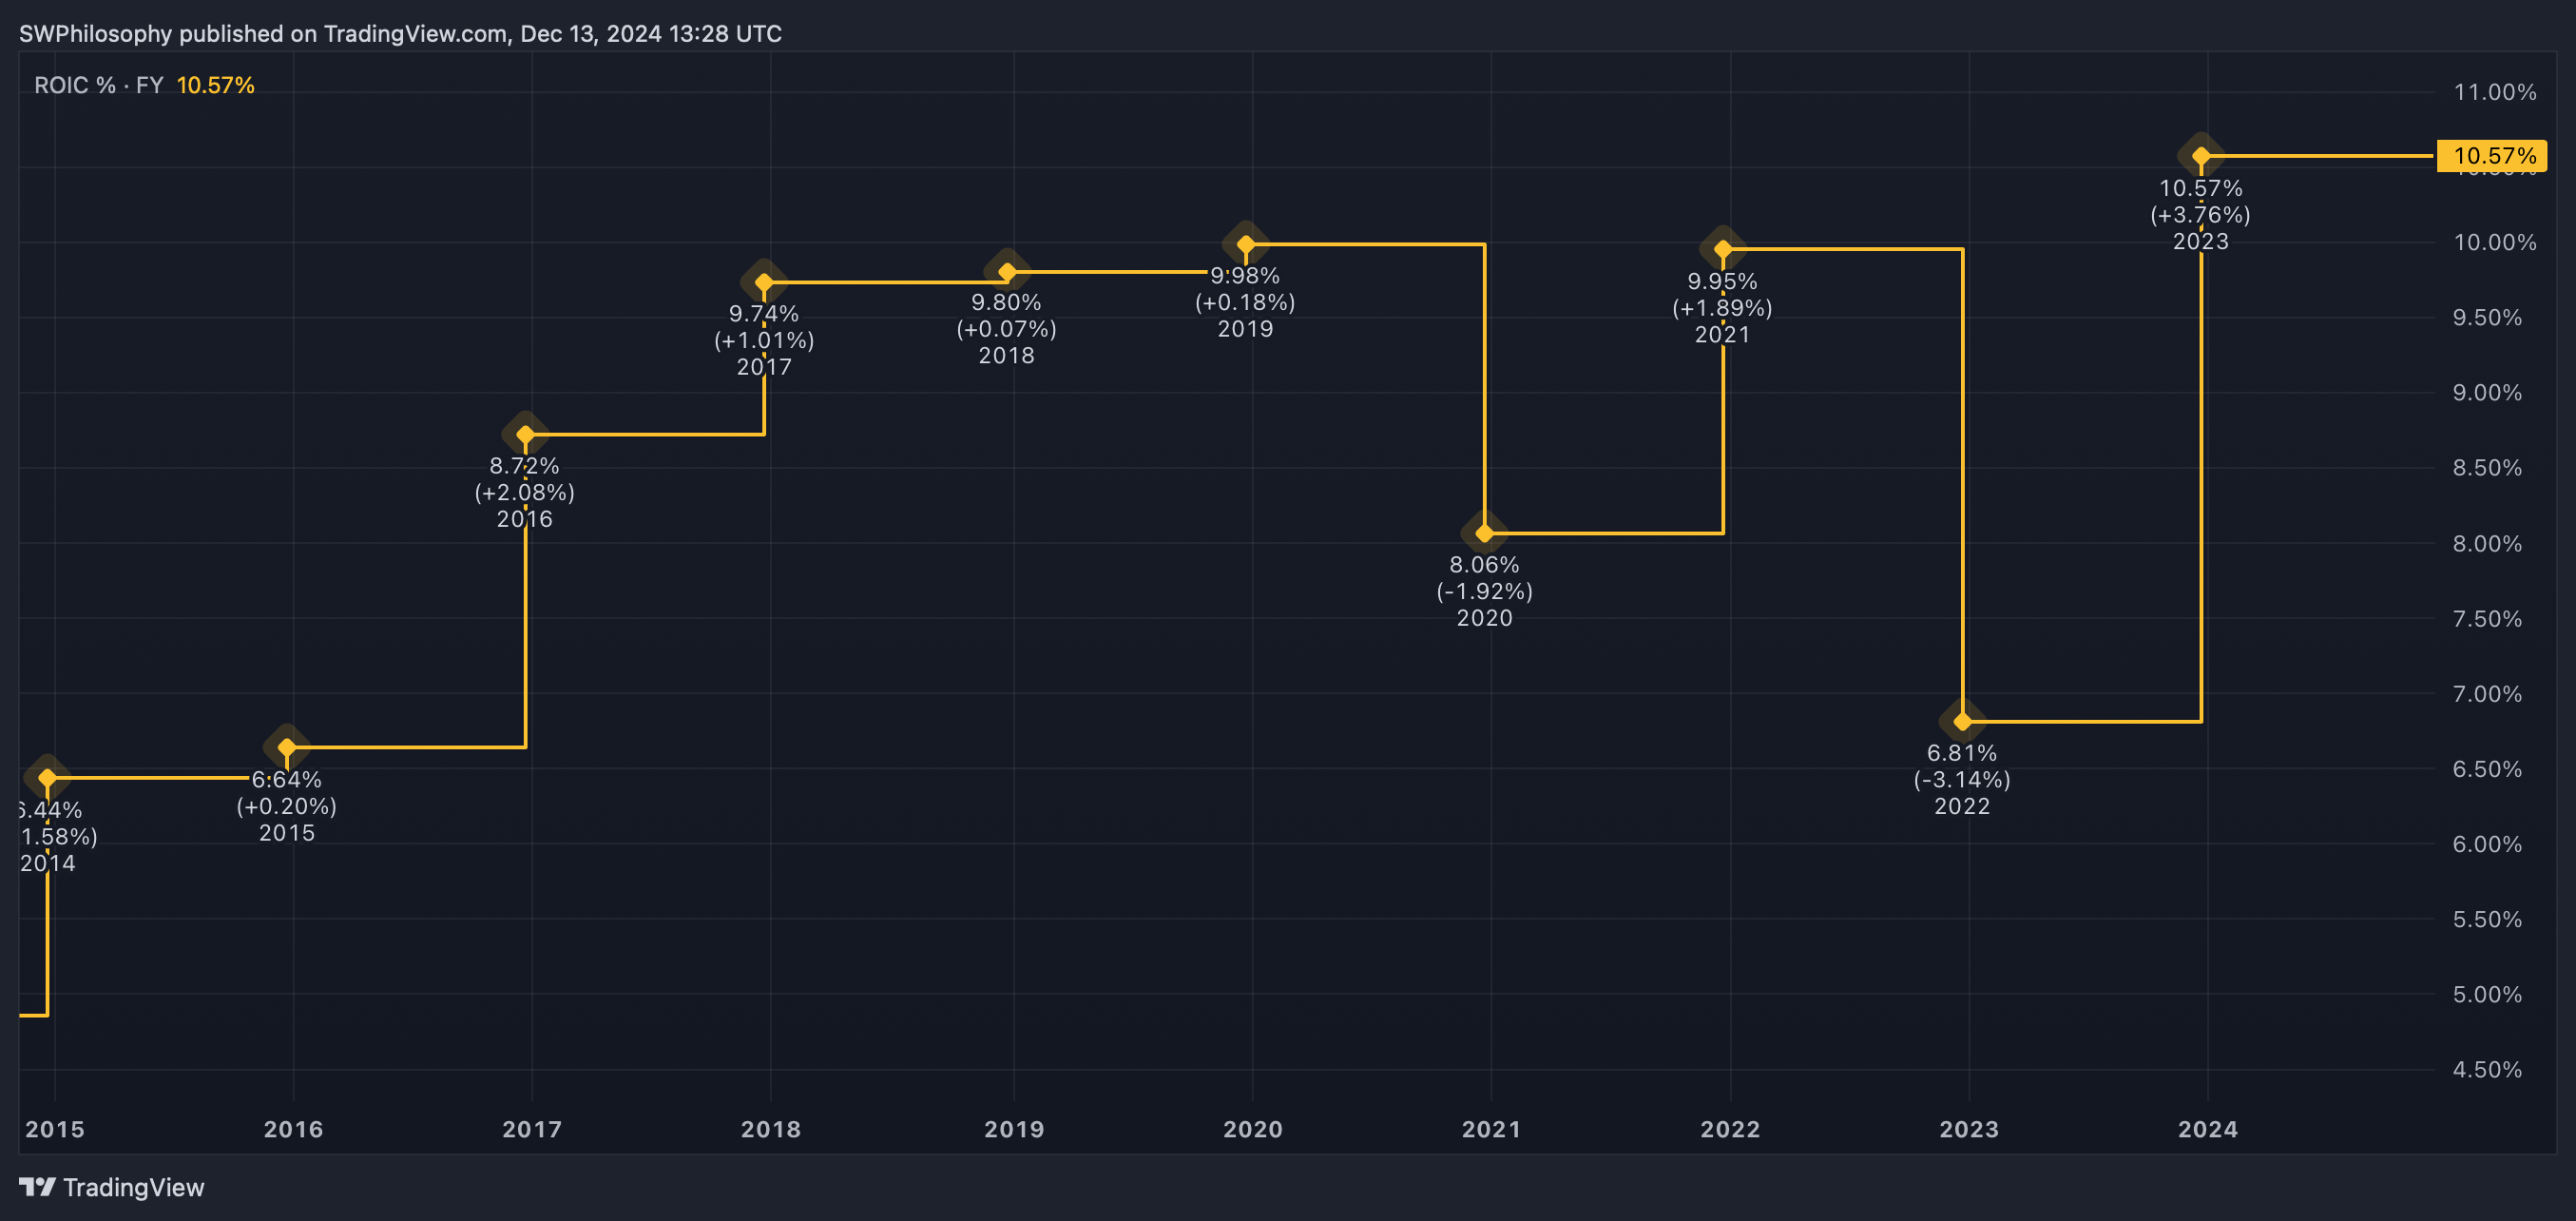2576x1221 pixels.
Task: Click the 6.81% (-3.14%) 2022 data label
Action: (x=1962, y=779)
